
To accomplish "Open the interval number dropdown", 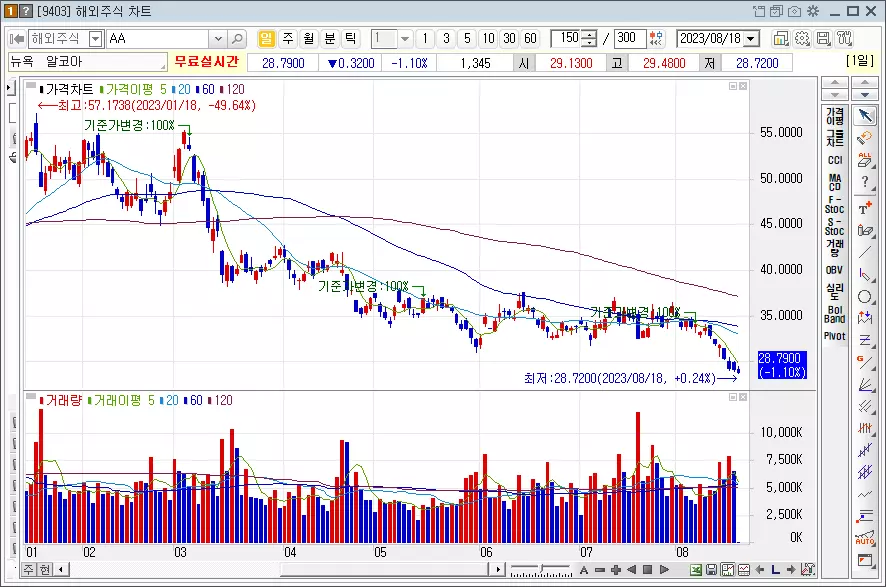I will click(x=405, y=39).
